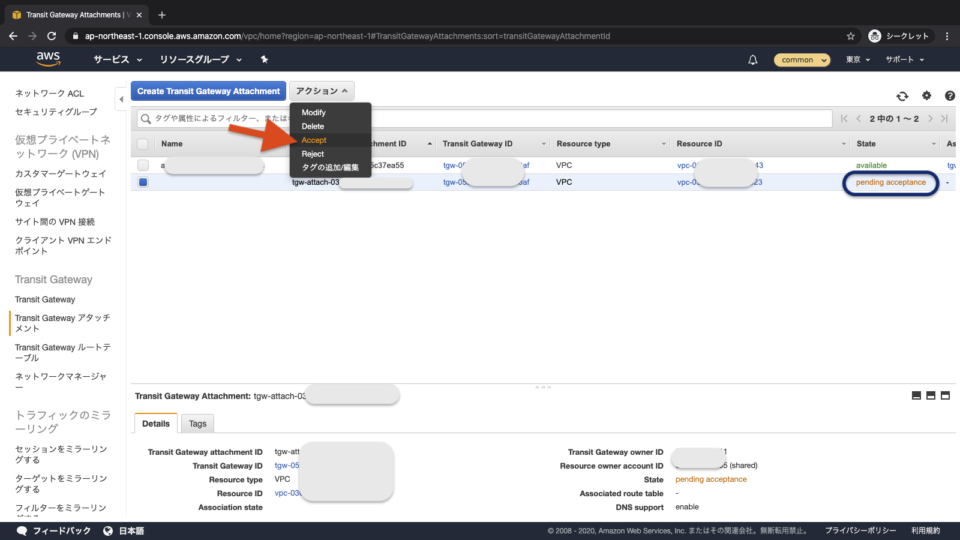
Task: Open the incognito profile indicator
Action: [900, 36]
